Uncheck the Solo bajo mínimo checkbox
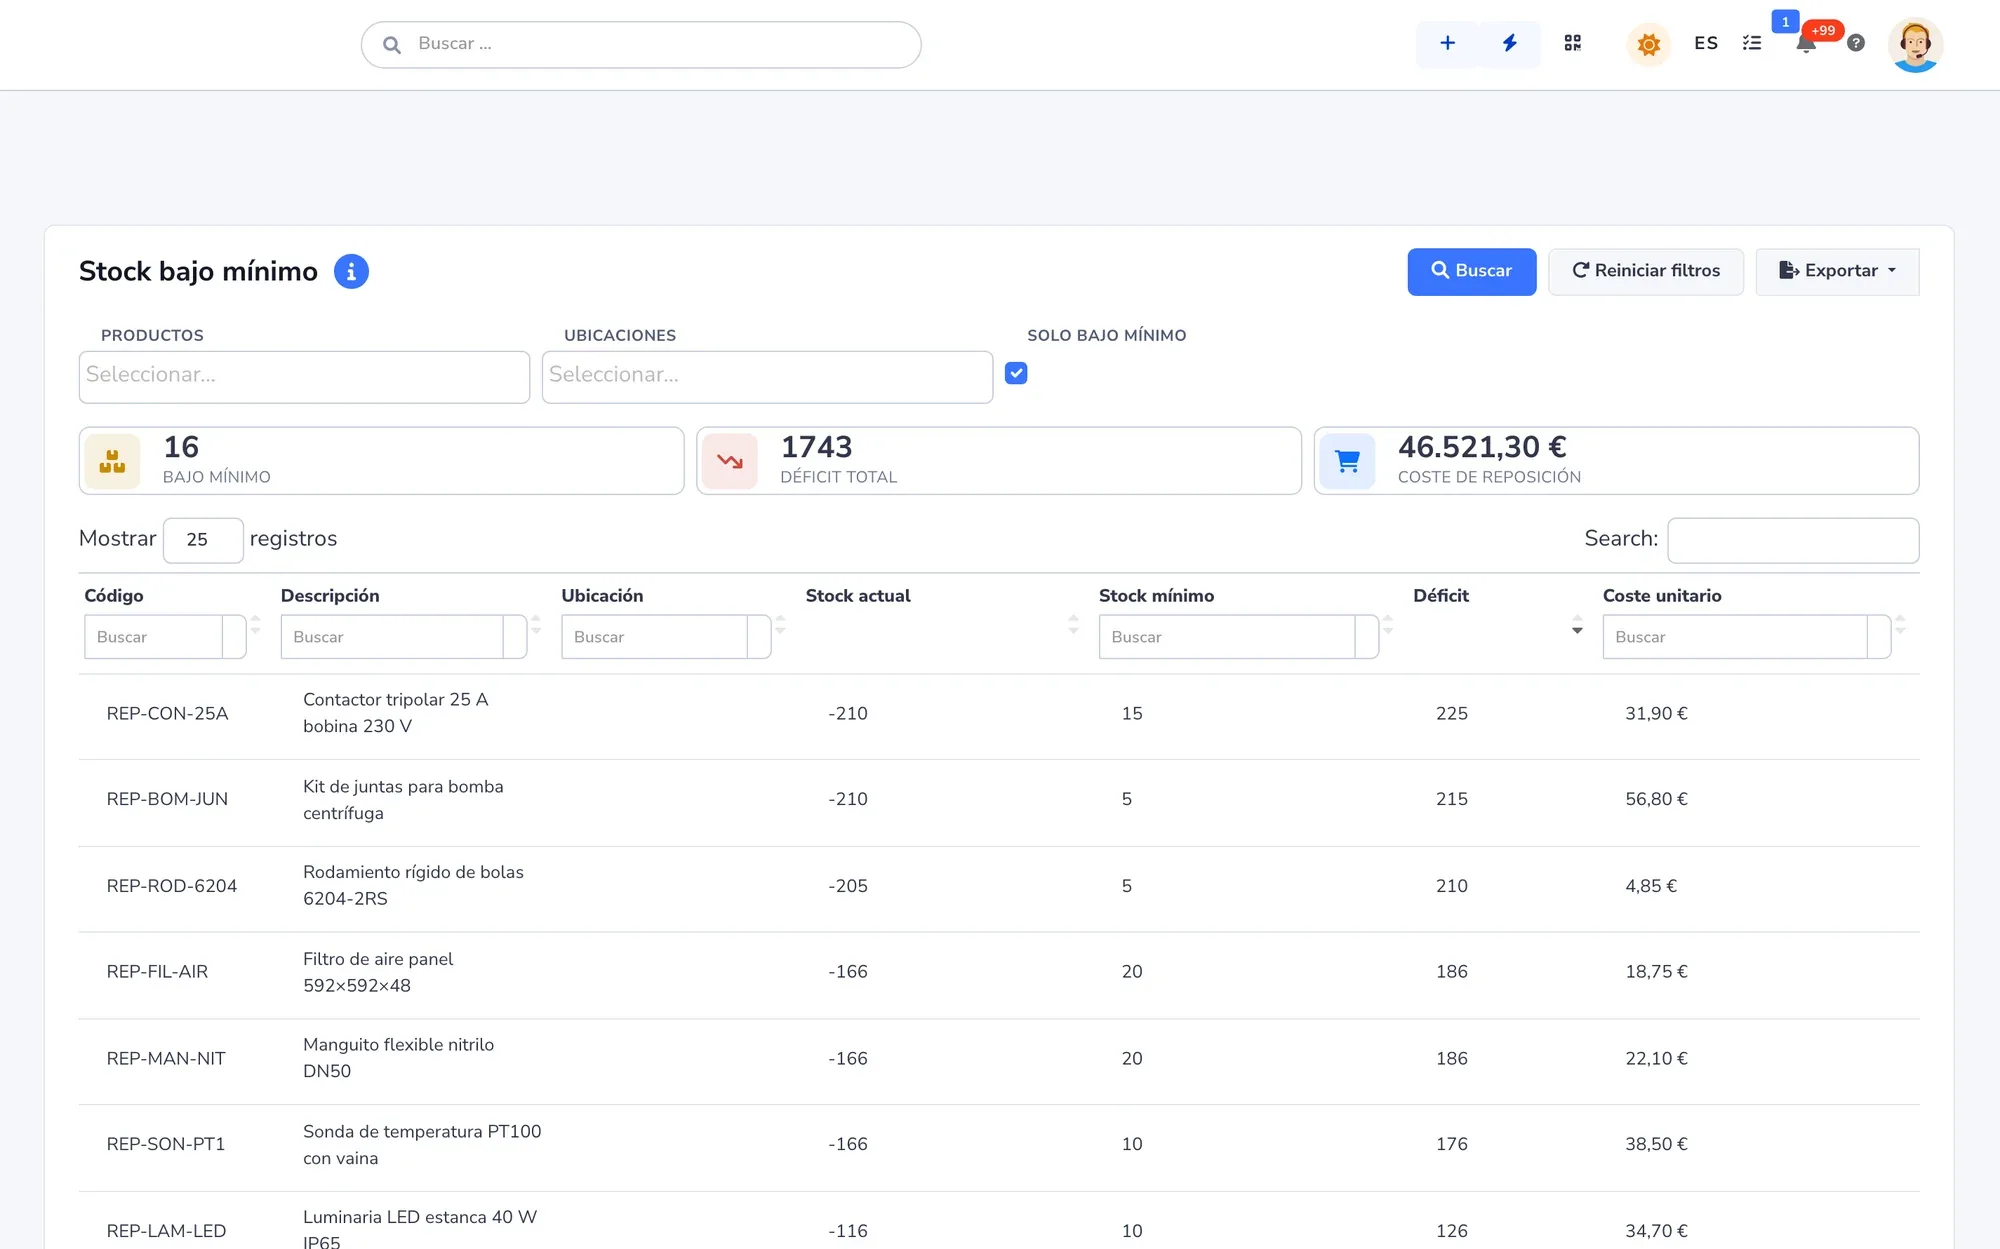This screenshot has height=1249, width=2000. [x=1016, y=373]
